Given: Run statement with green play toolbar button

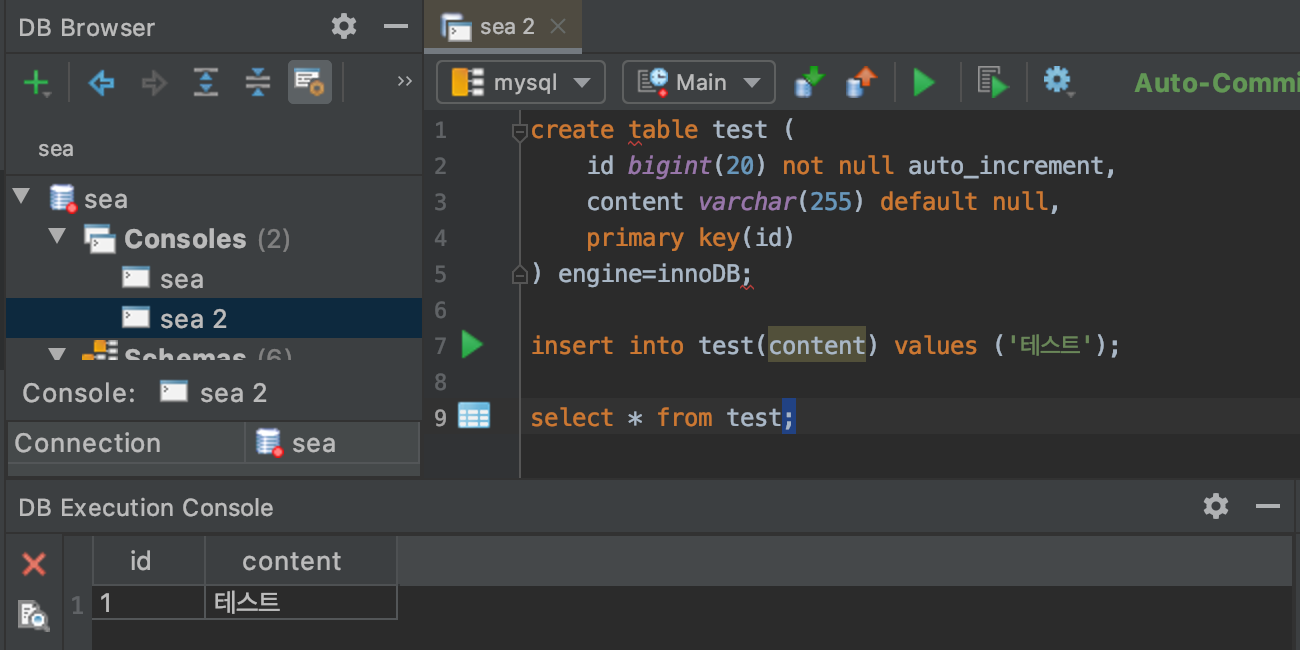Looking at the screenshot, I should (x=924, y=83).
